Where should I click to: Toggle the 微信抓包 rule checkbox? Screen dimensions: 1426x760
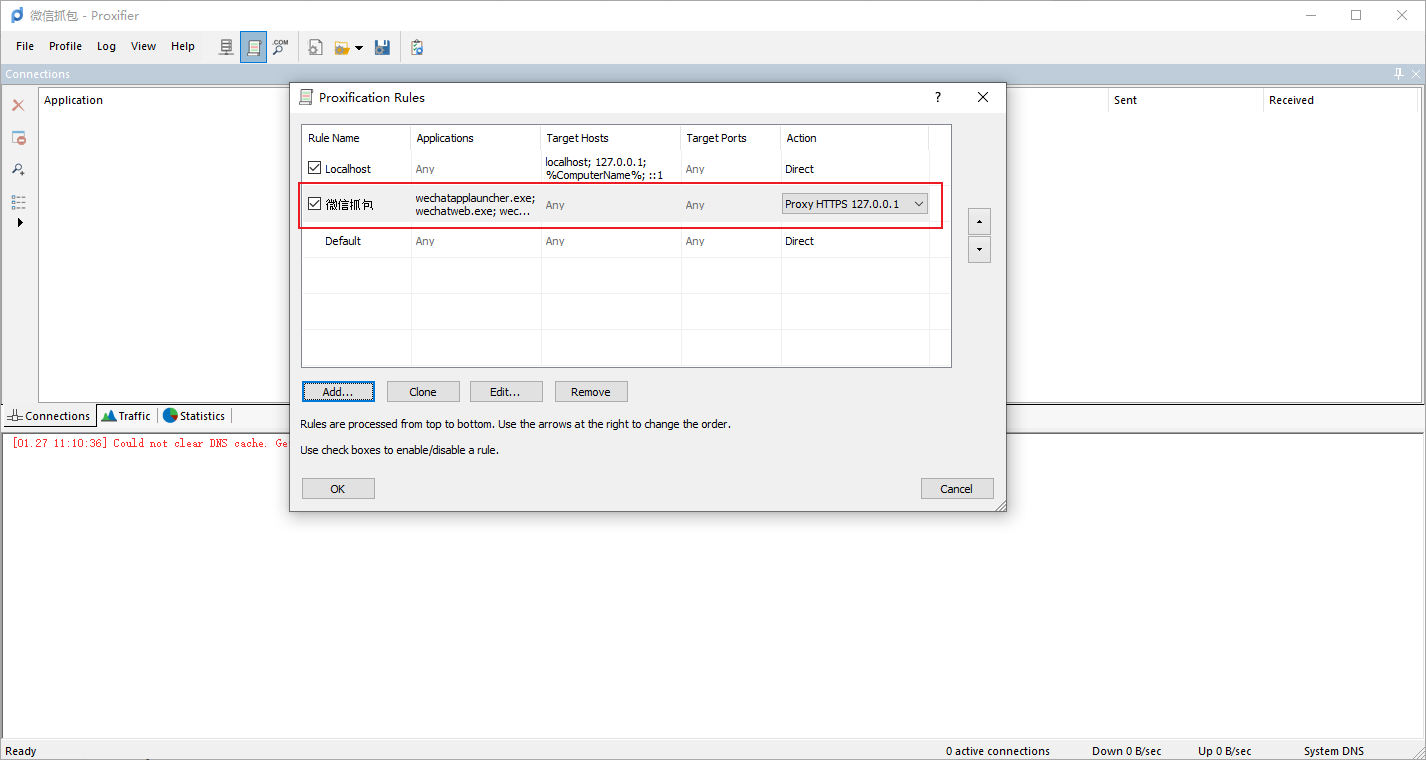tap(315, 204)
